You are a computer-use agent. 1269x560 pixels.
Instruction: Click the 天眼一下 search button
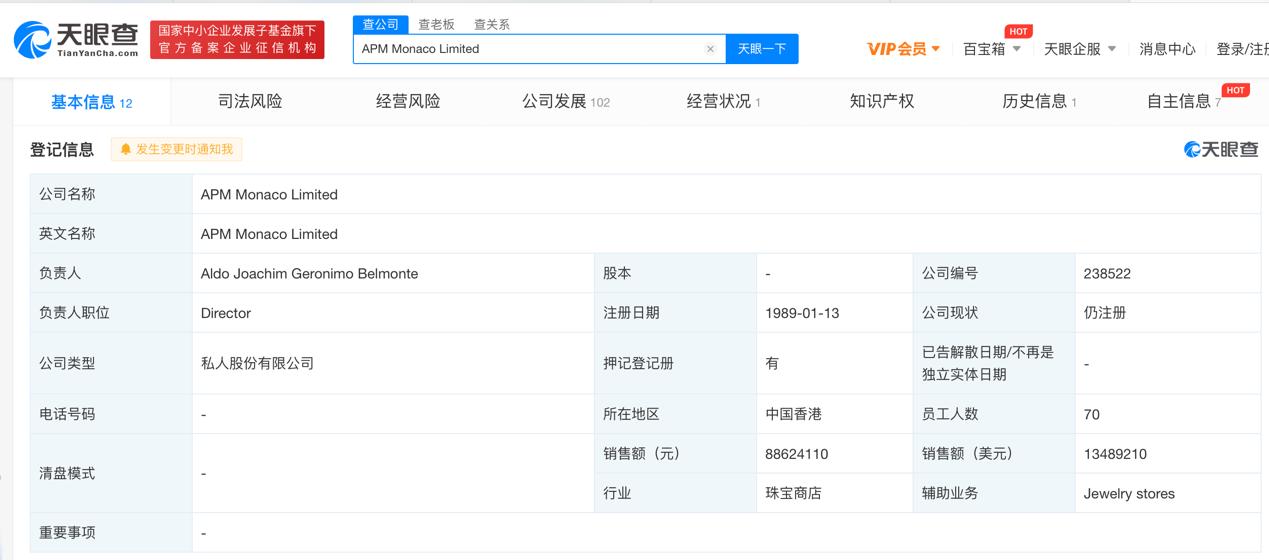[762, 49]
